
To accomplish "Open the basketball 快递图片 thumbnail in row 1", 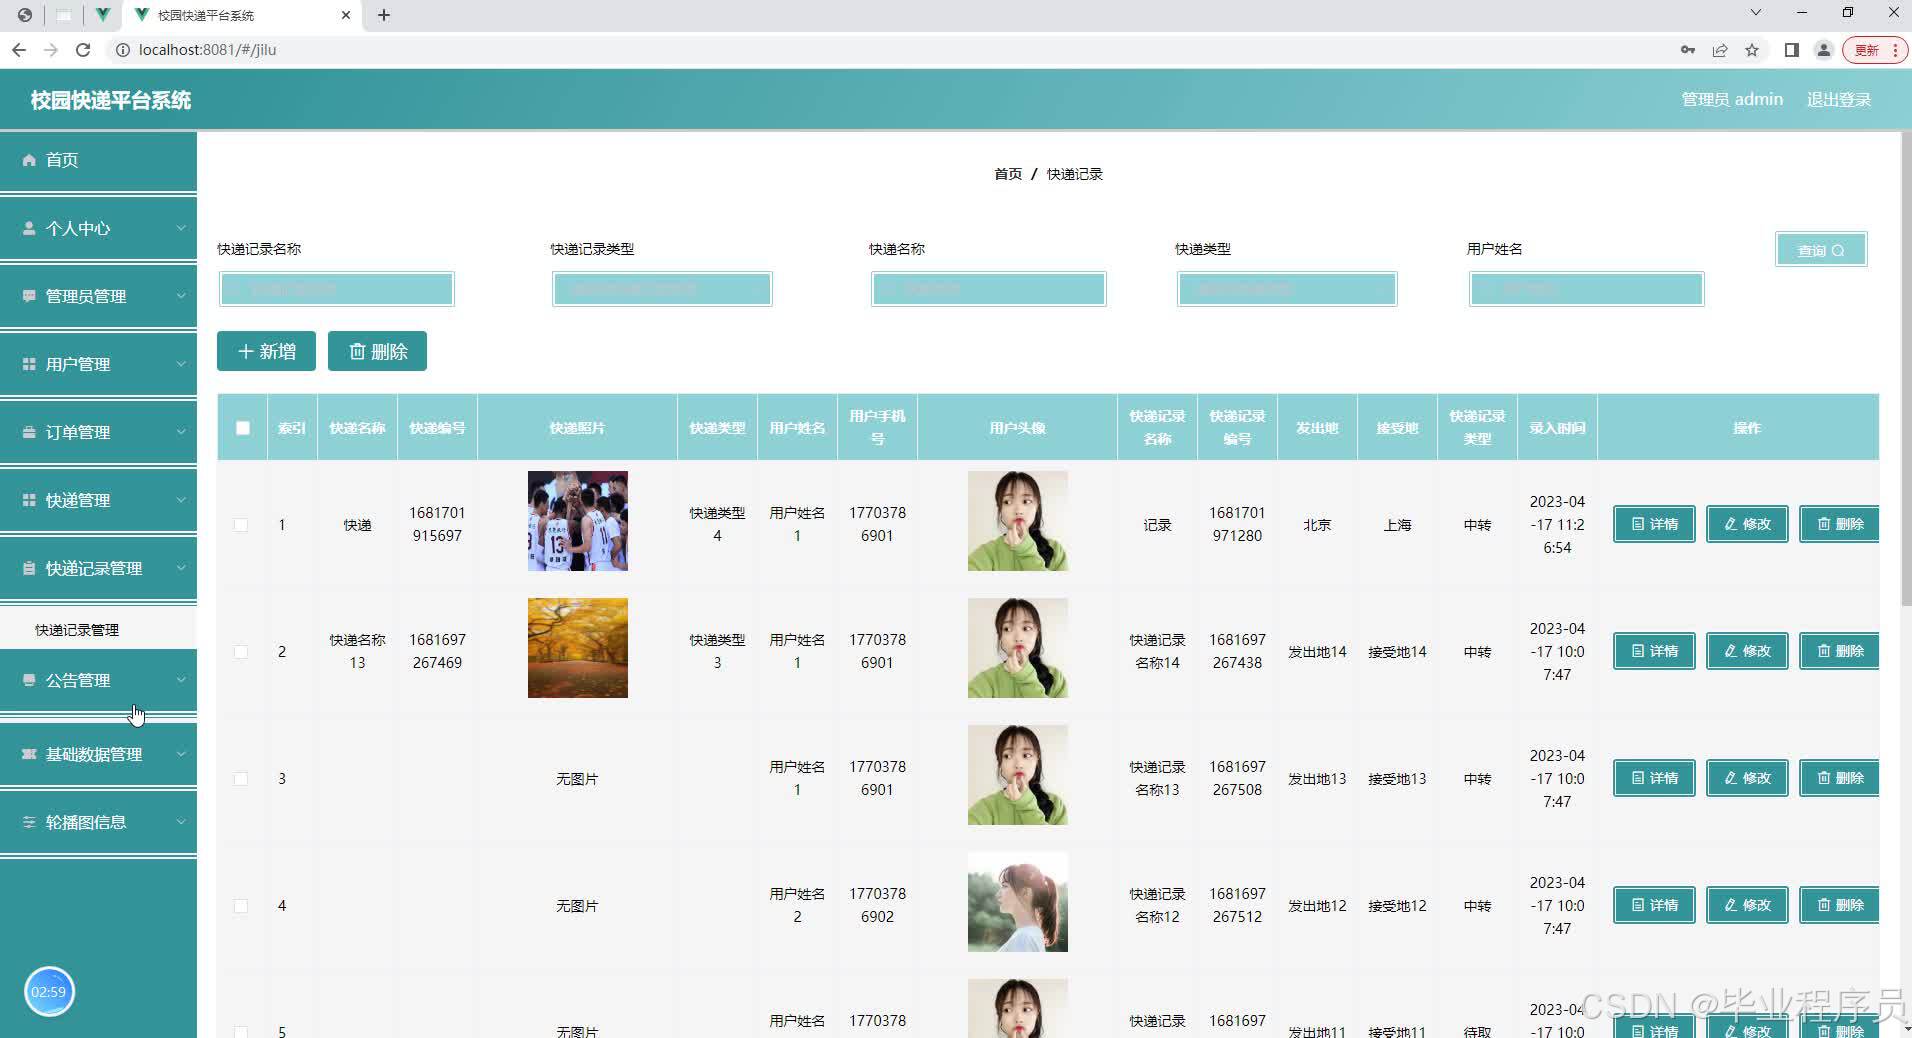I will pos(578,521).
